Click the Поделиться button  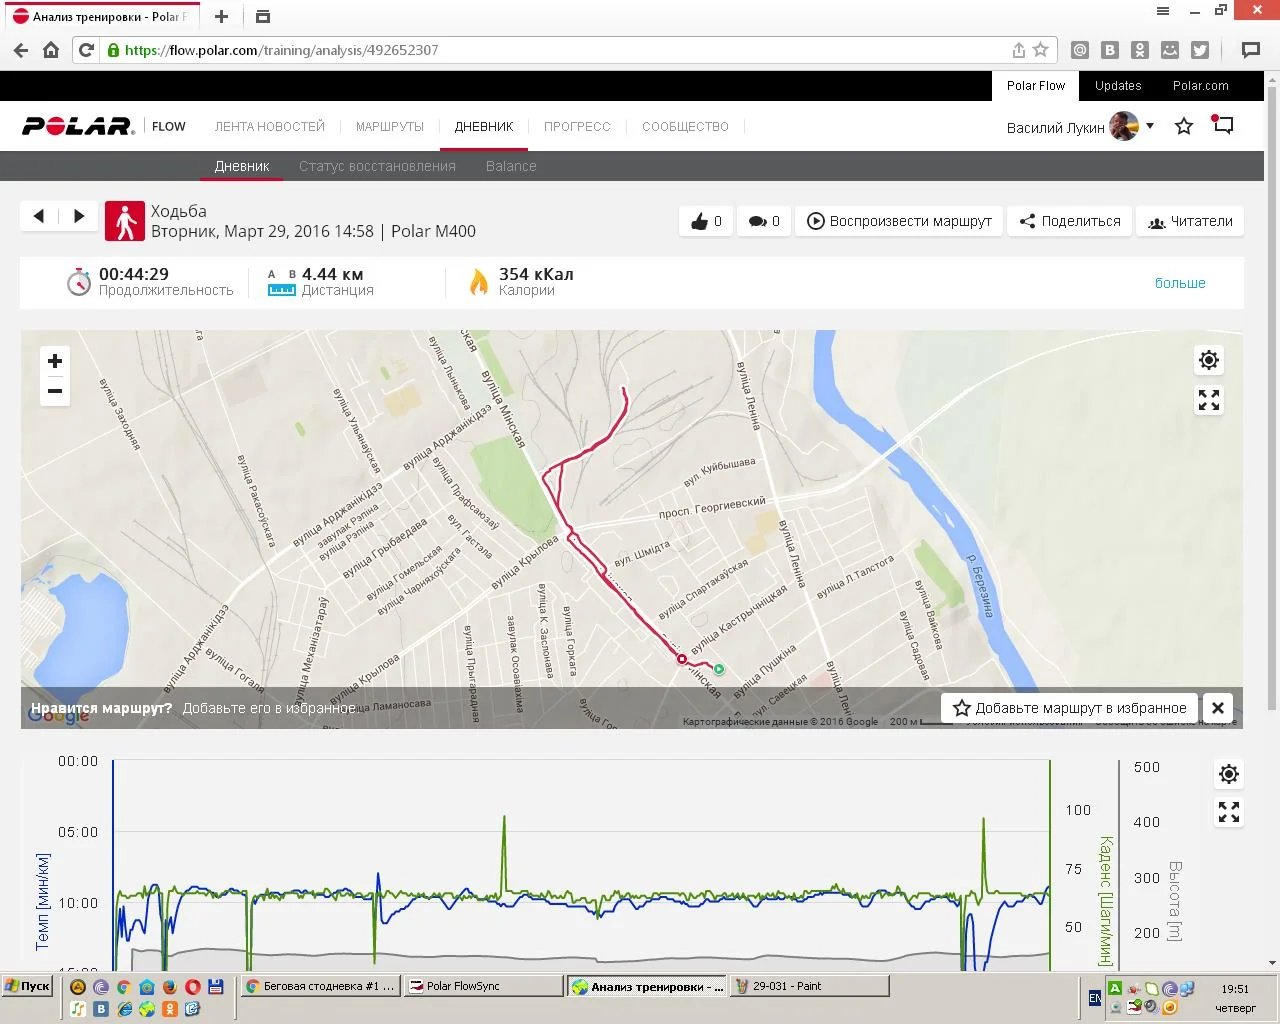[x=1070, y=221]
